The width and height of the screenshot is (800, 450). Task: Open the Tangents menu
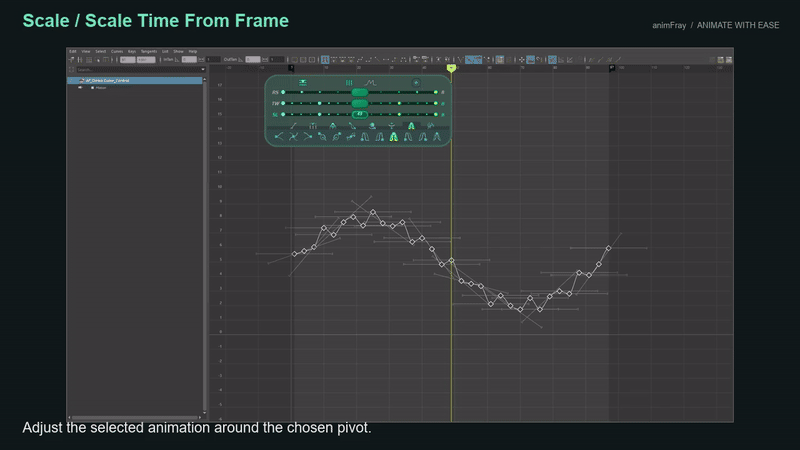click(148, 52)
